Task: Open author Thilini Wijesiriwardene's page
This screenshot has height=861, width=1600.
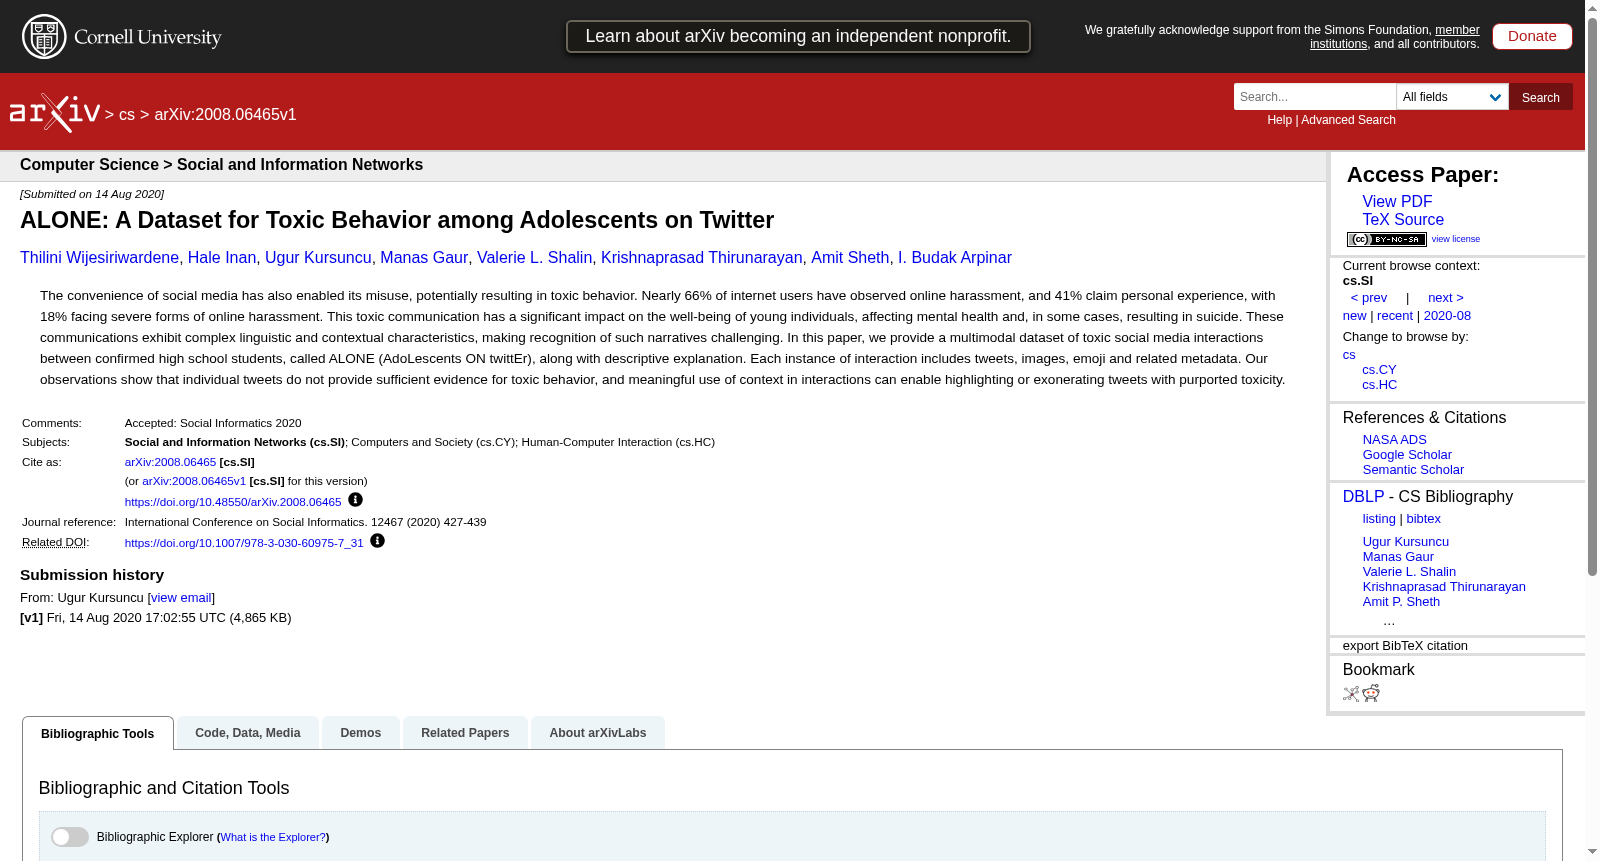Action: pos(99,258)
